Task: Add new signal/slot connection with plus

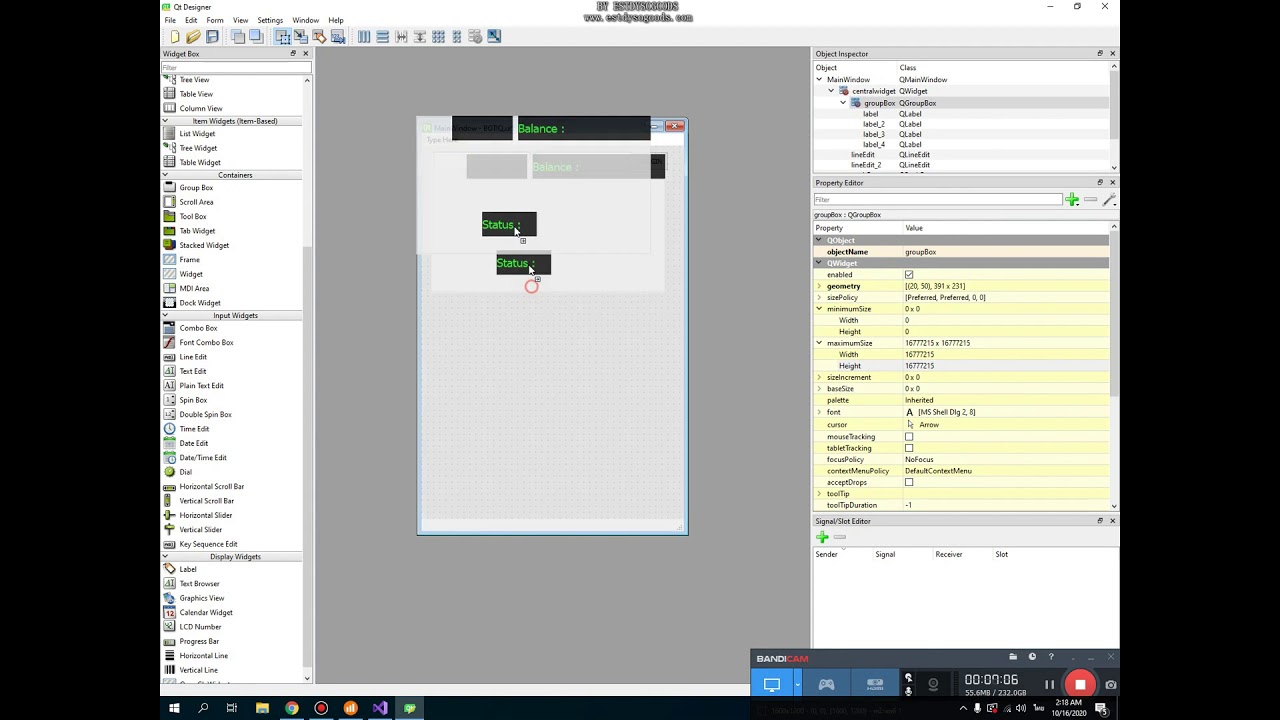Action: (x=822, y=537)
